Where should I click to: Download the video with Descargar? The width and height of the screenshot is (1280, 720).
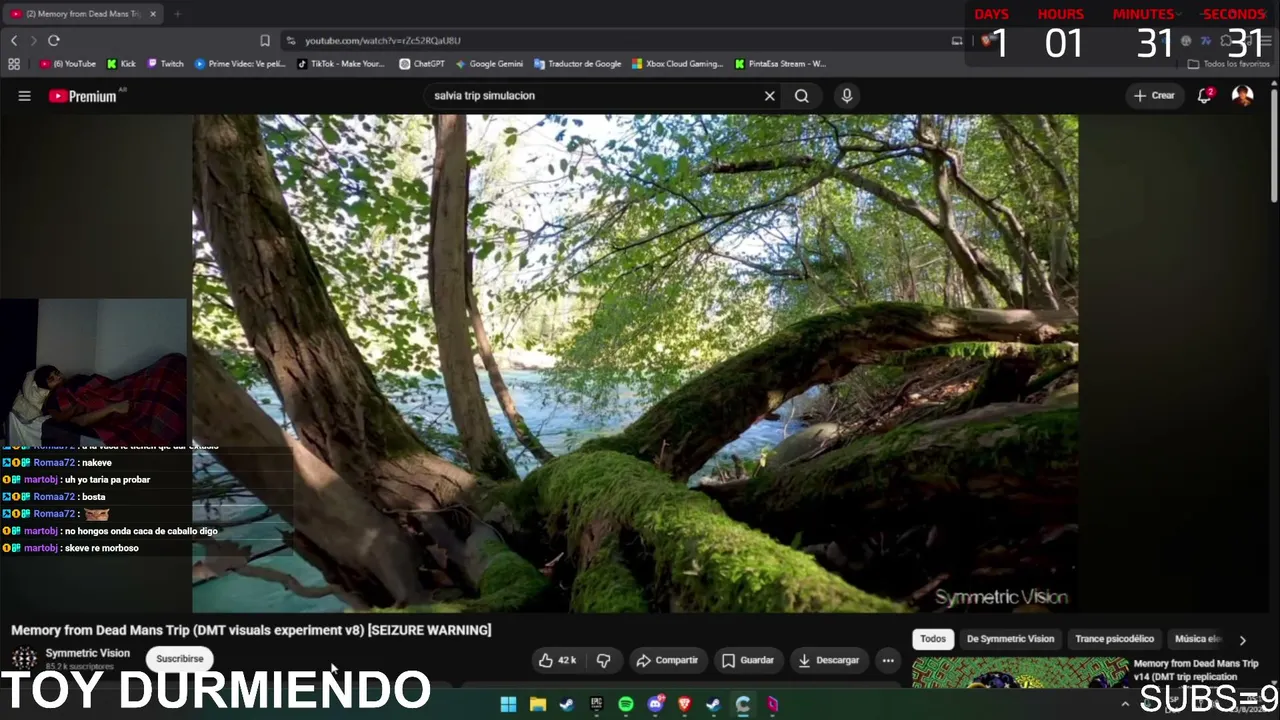[x=829, y=660]
